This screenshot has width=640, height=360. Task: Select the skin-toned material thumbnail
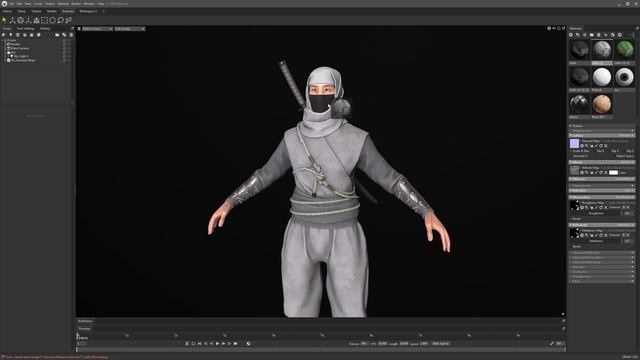pyautogui.click(x=602, y=104)
